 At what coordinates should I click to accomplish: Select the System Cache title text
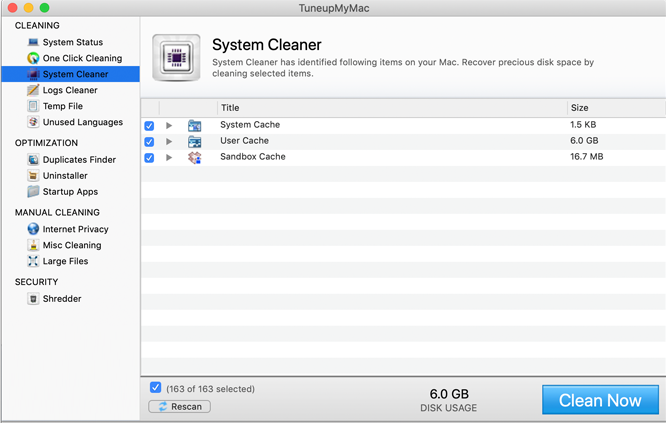(x=250, y=125)
